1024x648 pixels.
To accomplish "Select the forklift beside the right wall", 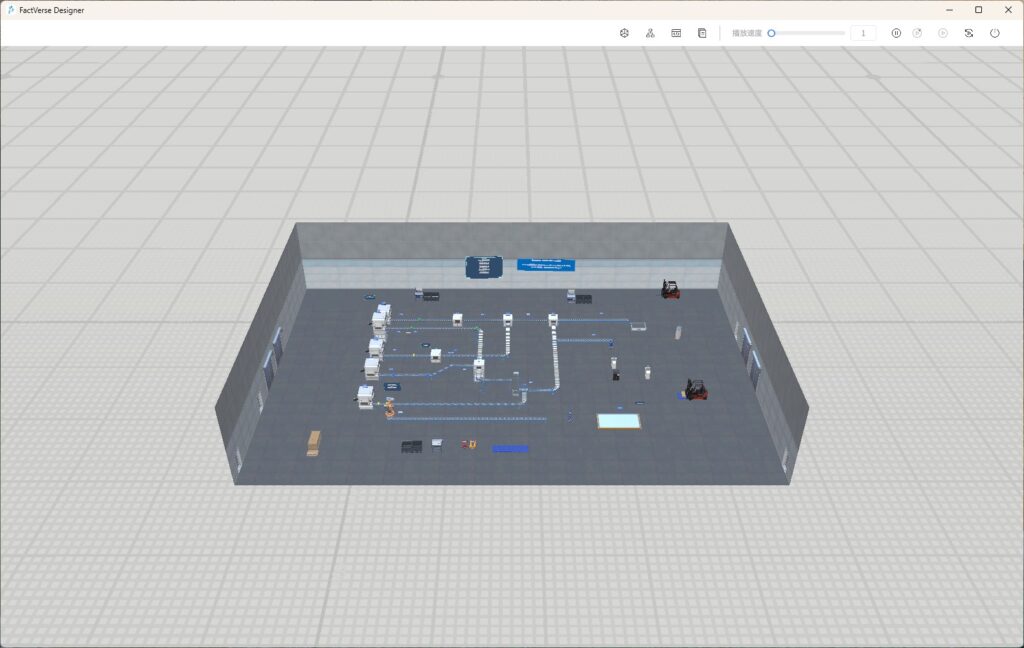I will [695, 390].
